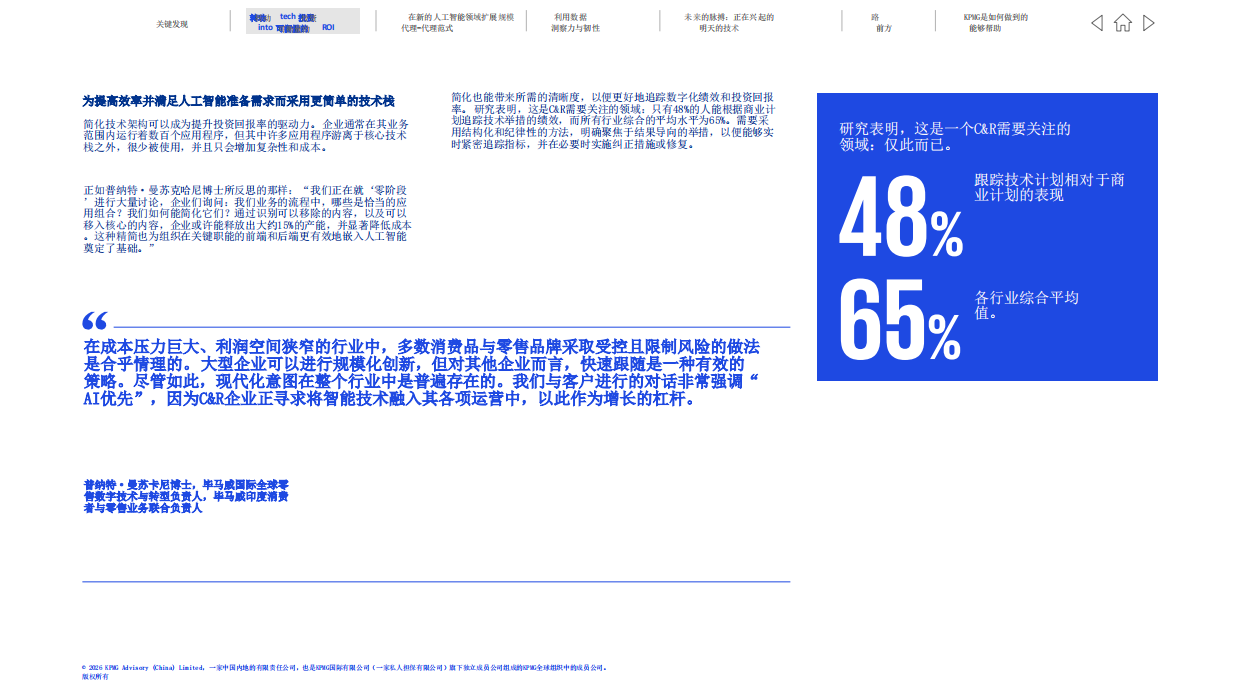This screenshot has height=697, width=1240.
Task: Click the 48% statistic figure
Action: [x=901, y=217]
